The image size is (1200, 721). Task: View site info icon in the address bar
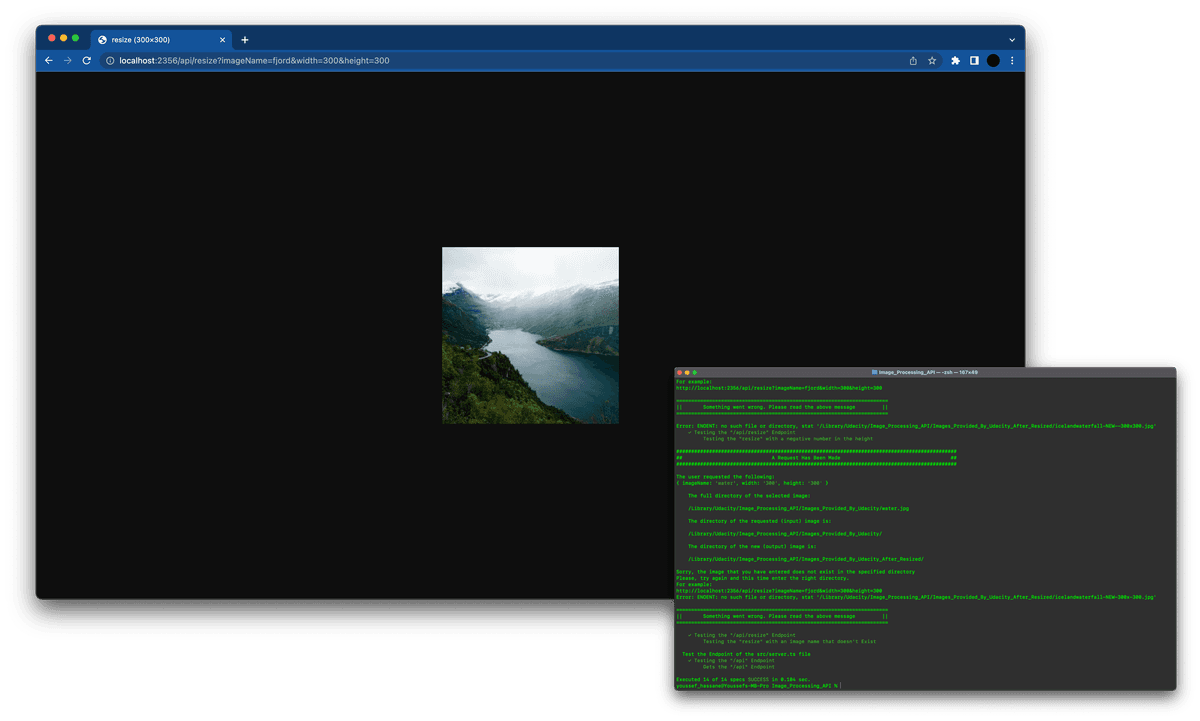click(x=108, y=60)
